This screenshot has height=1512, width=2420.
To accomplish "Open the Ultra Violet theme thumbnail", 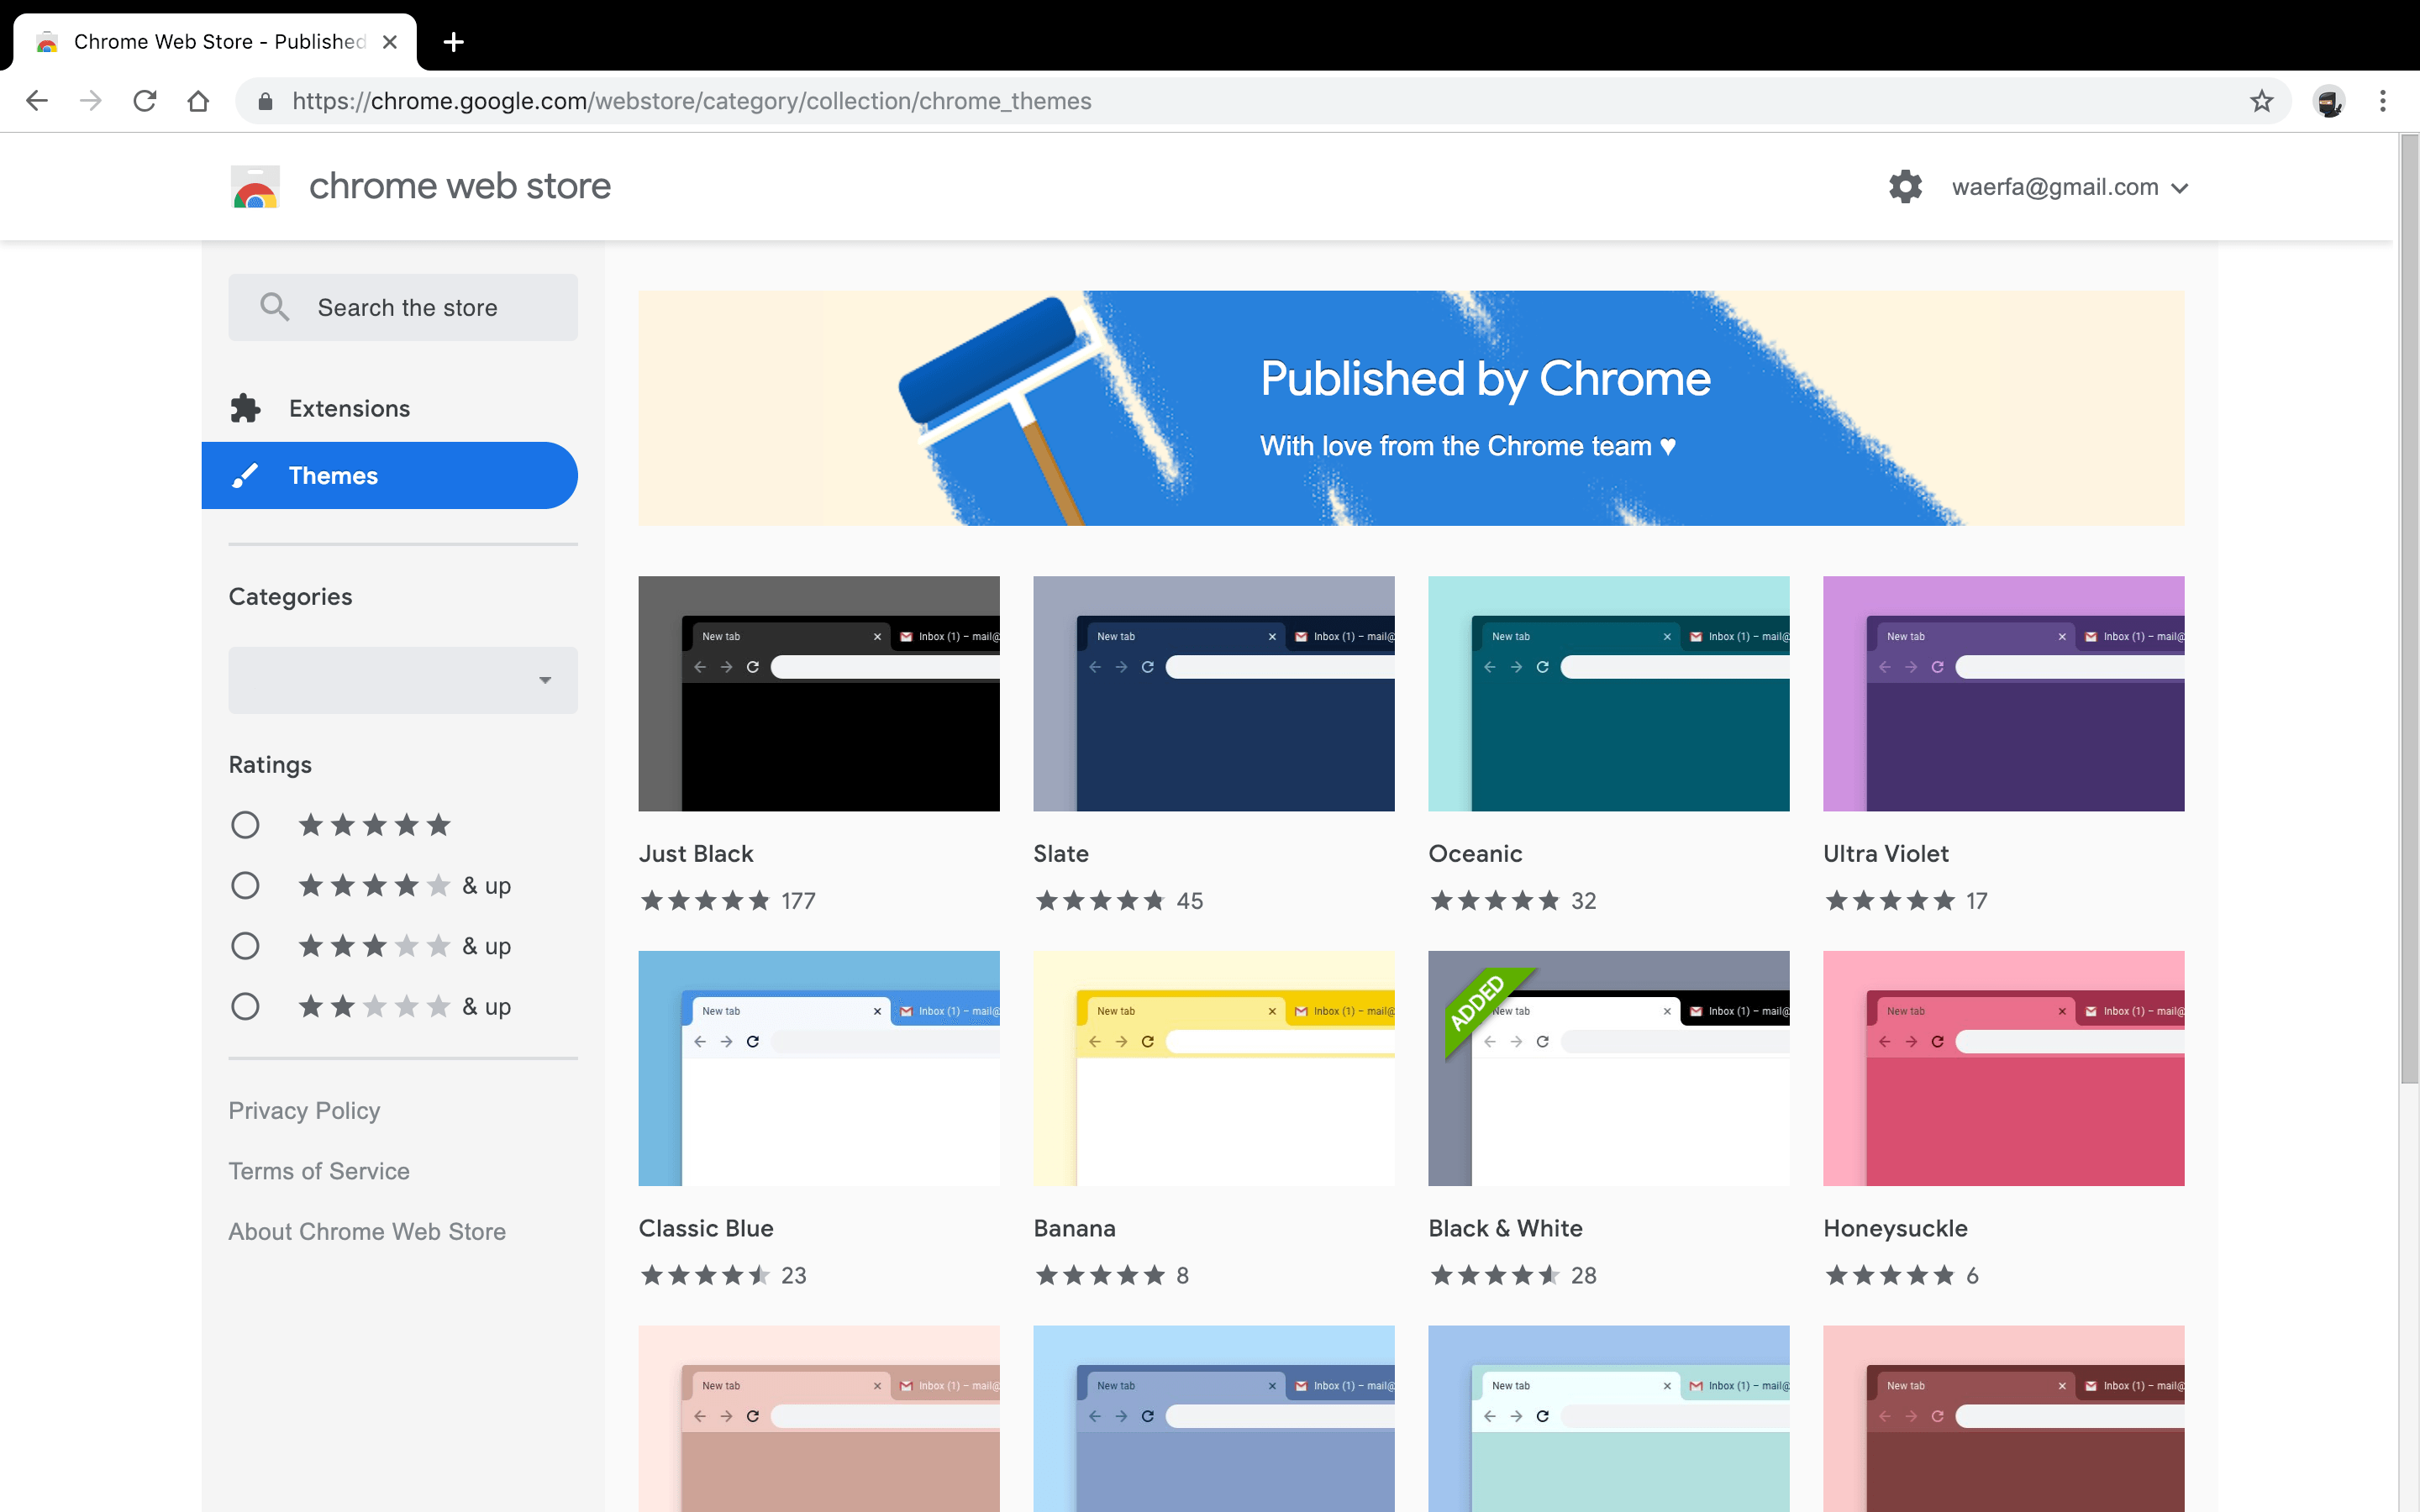I will pos(2004,694).
